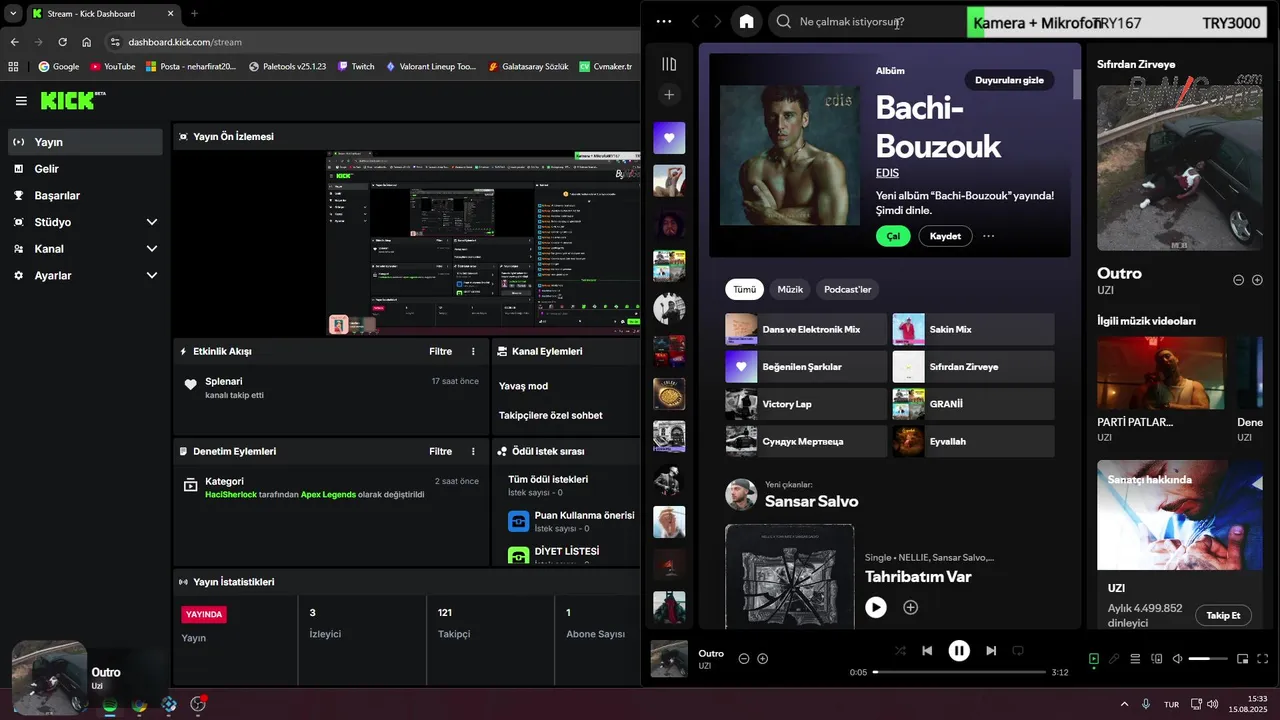The width and height of the screenshot is (1280, 720).
Task: Open Your Library icon in Spotify sidebar
Action: pyautogui.click(x=669, y=64)
